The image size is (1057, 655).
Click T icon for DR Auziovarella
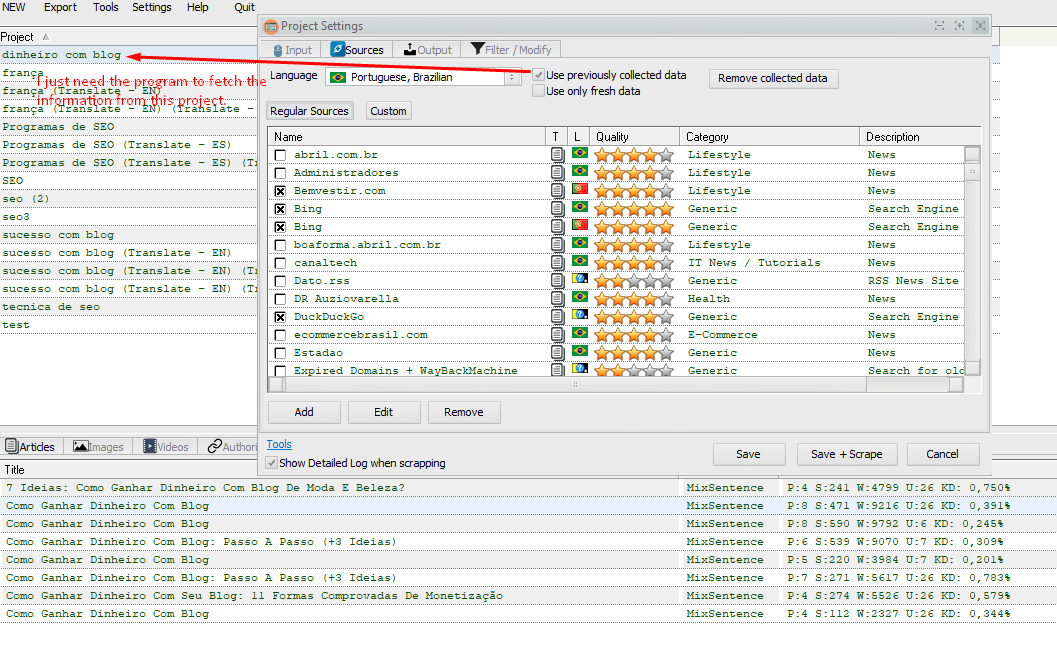click(x=557, y=299)
